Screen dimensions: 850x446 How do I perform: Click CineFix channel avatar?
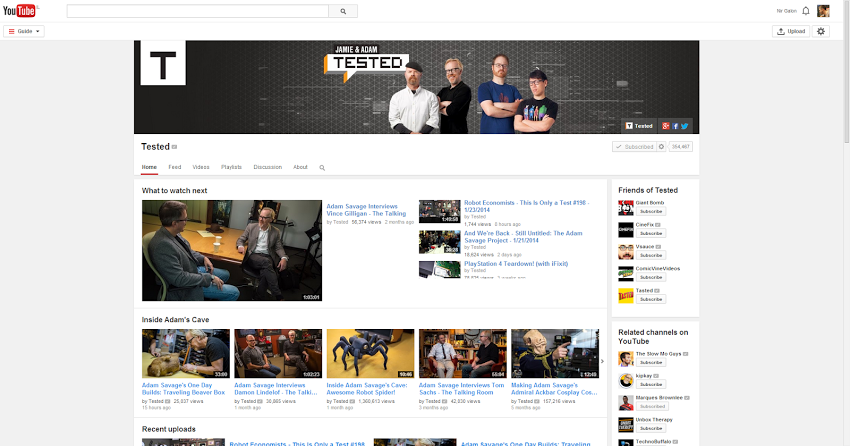626,230
